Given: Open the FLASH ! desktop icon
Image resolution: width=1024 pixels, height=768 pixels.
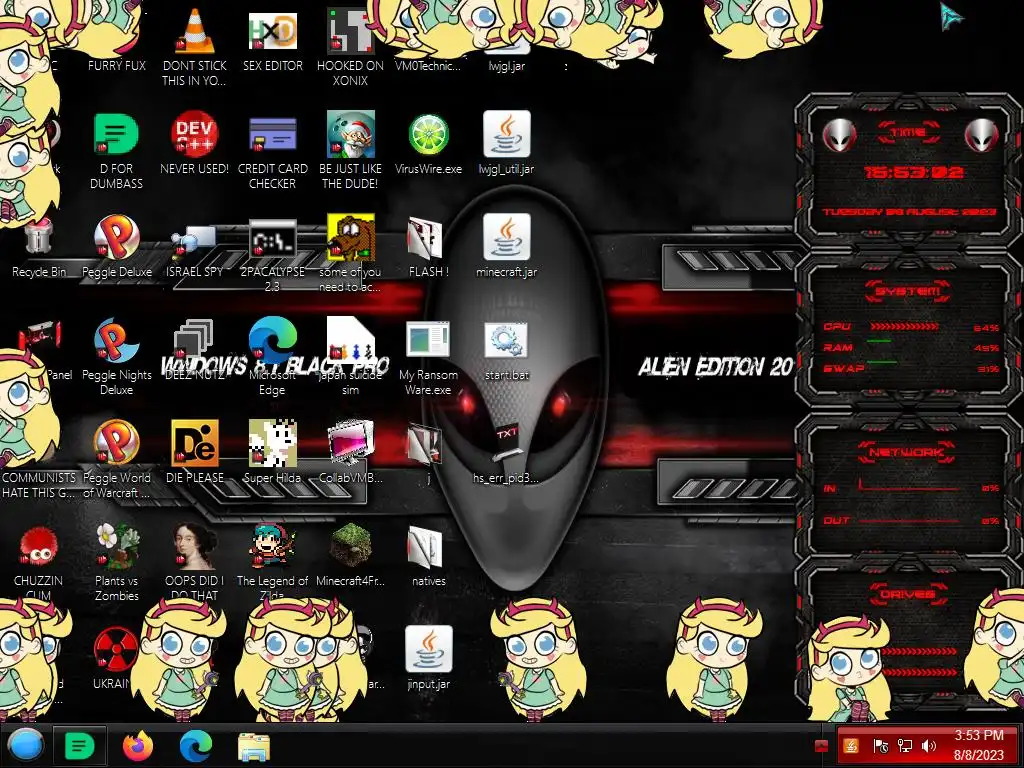Looking at the screenshot, I should tap(425, 237).
